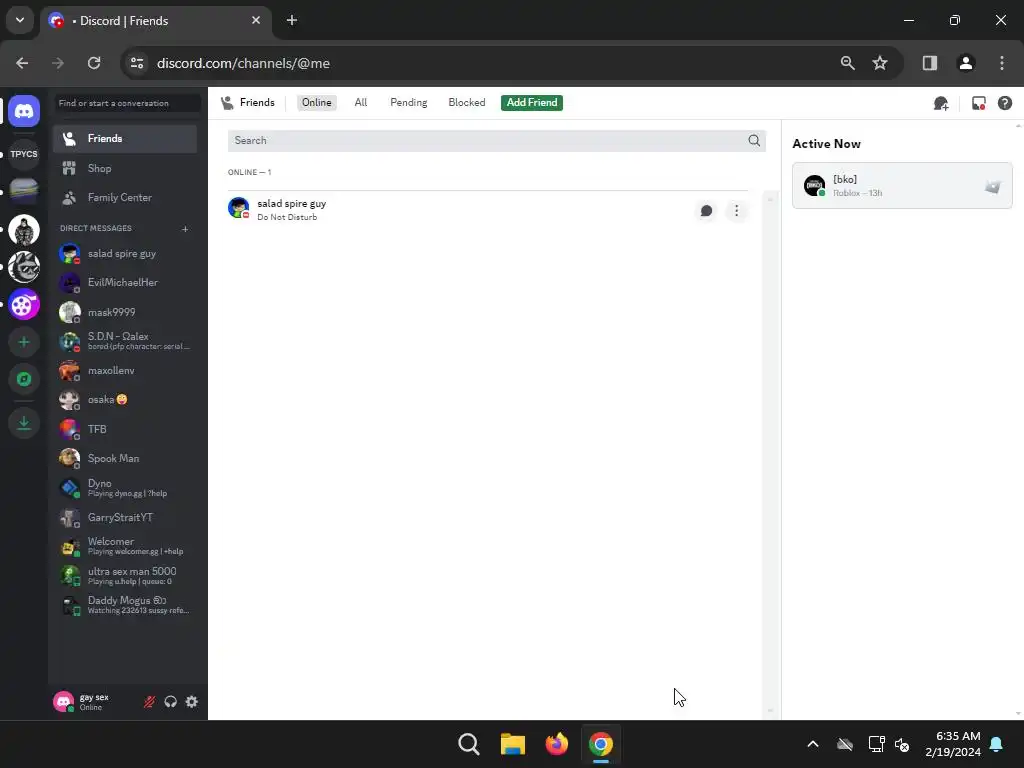Reload the Discord page
This screenshot has width=1024, height=768.
coord(94,63)
